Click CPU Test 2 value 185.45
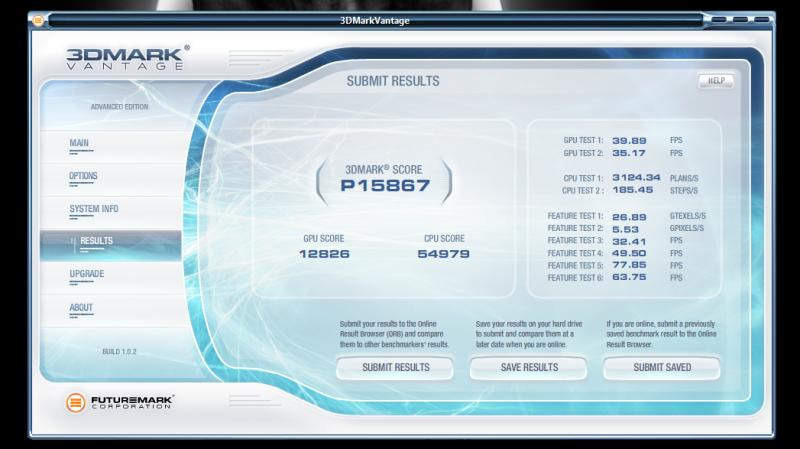The height and width of the screenshot is (449, 800). (x=633, y=190)
